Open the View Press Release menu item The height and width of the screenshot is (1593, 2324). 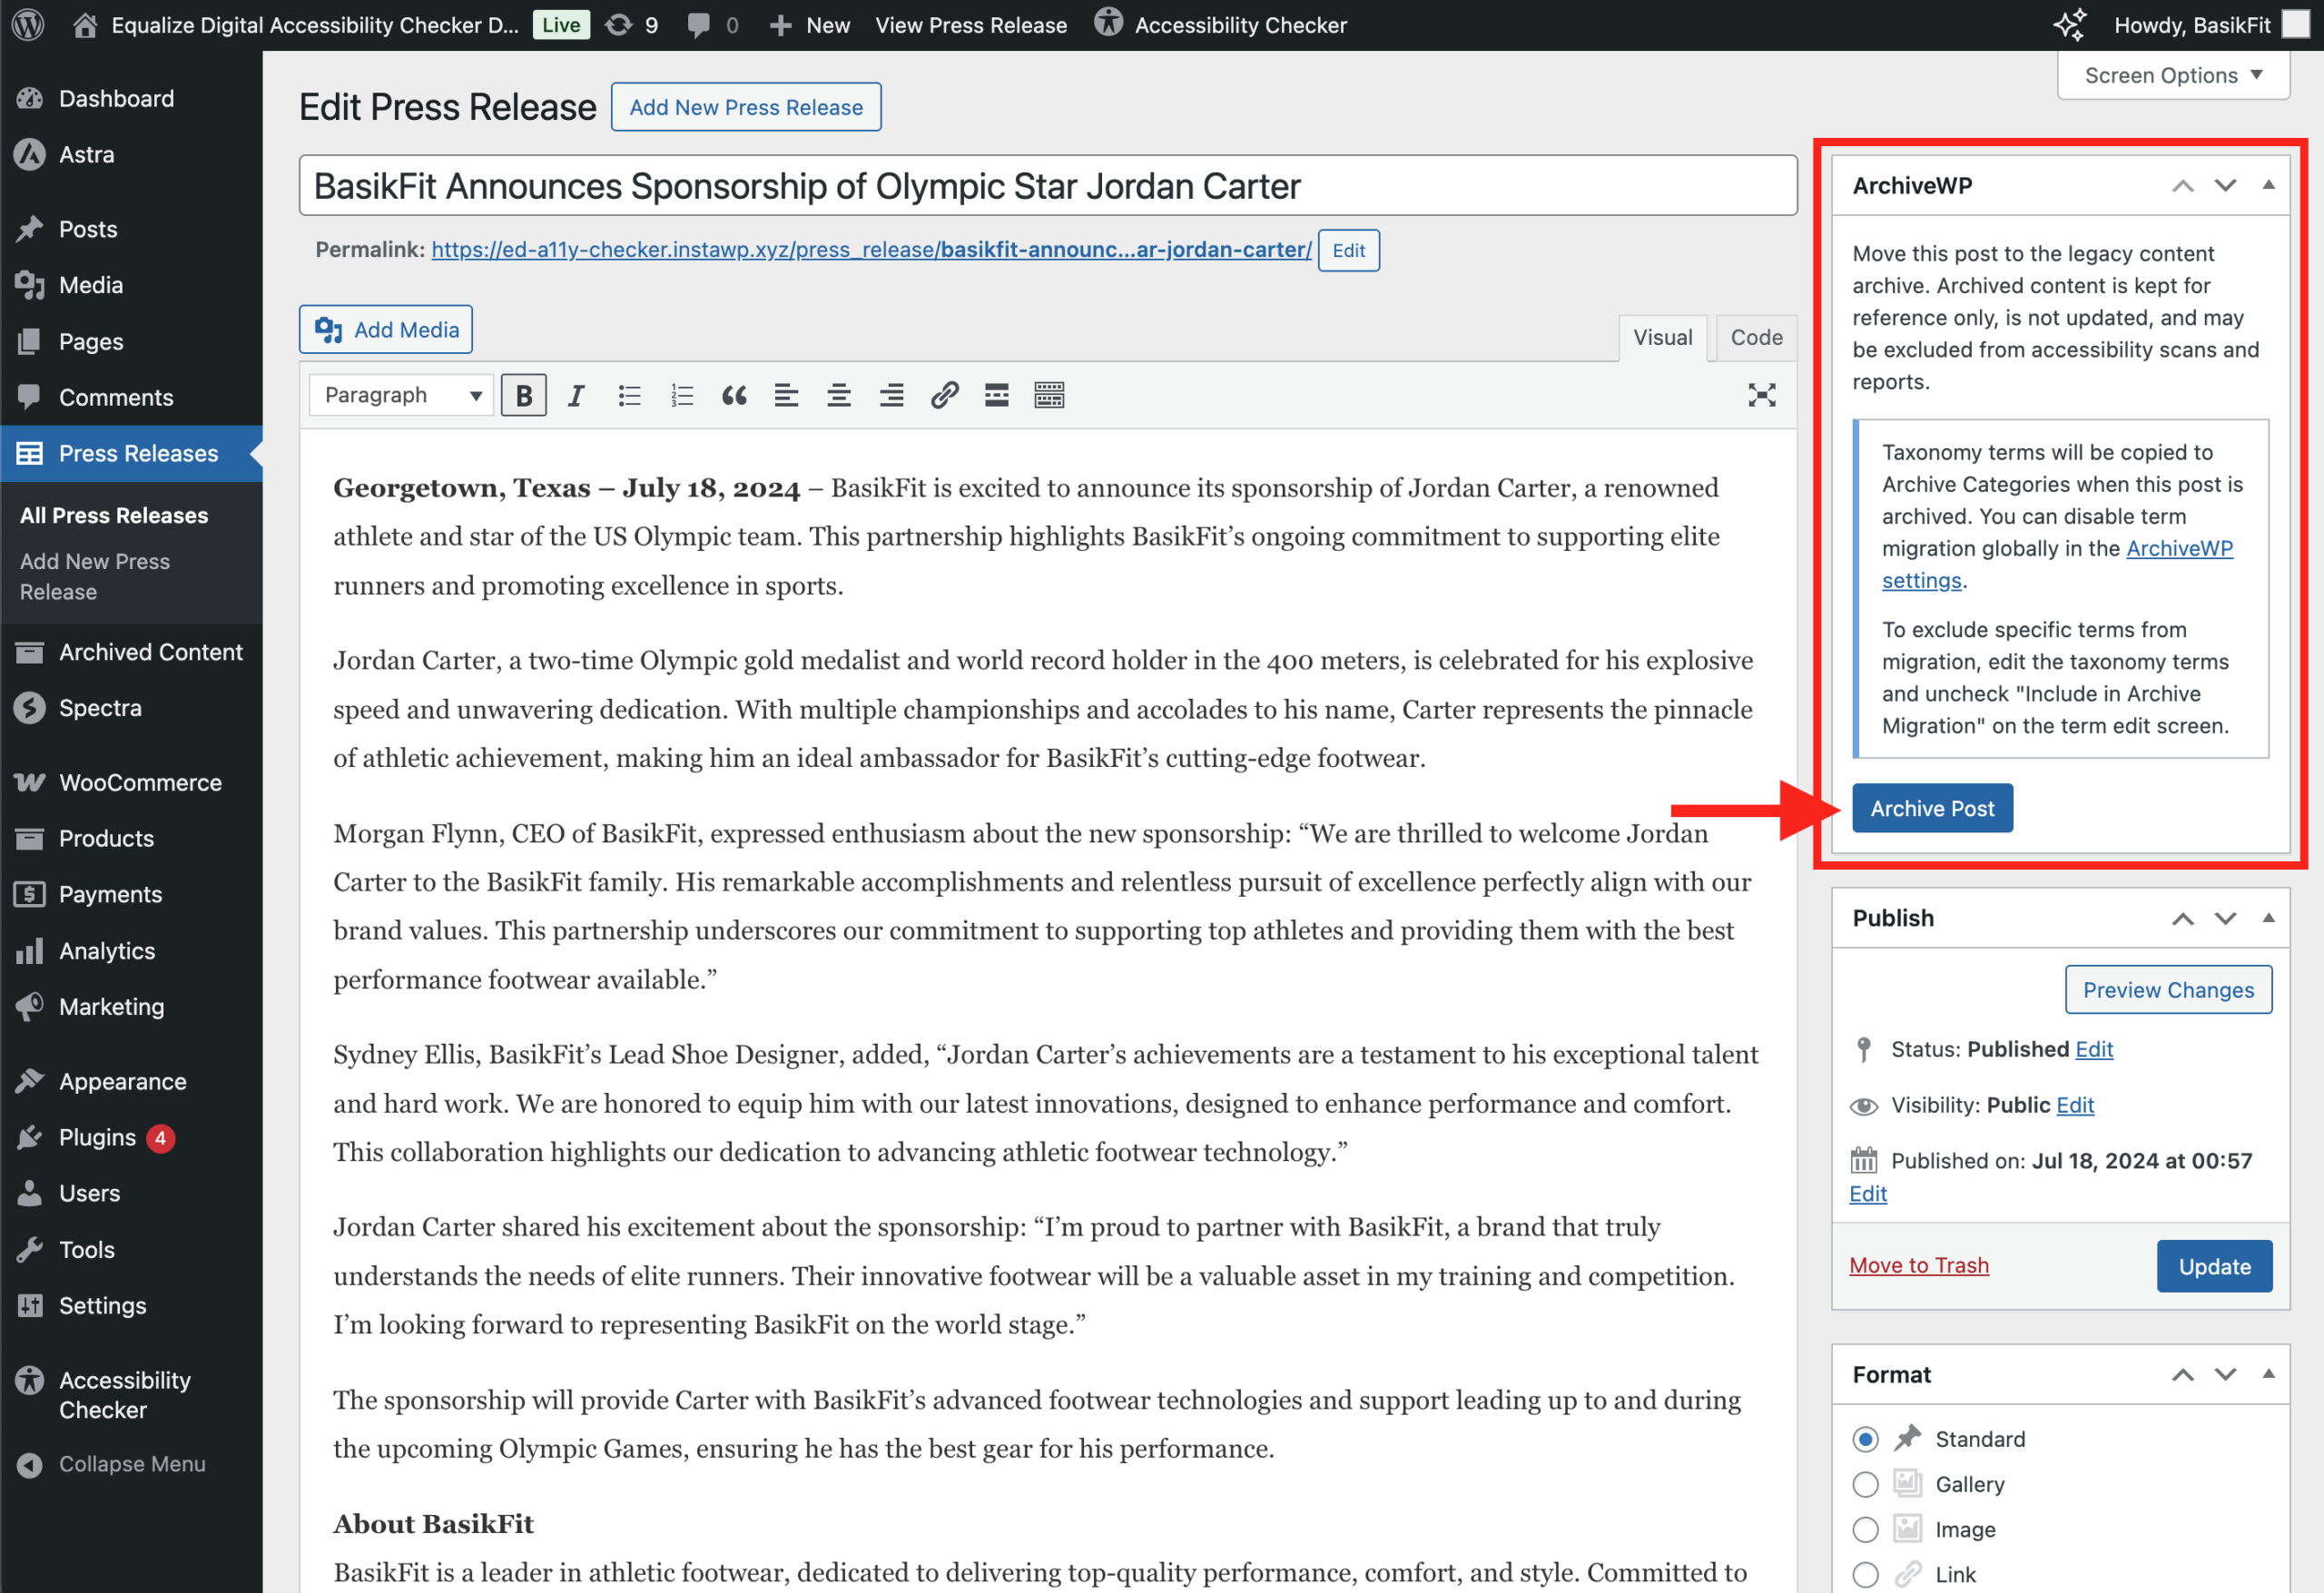pos(970,25)
